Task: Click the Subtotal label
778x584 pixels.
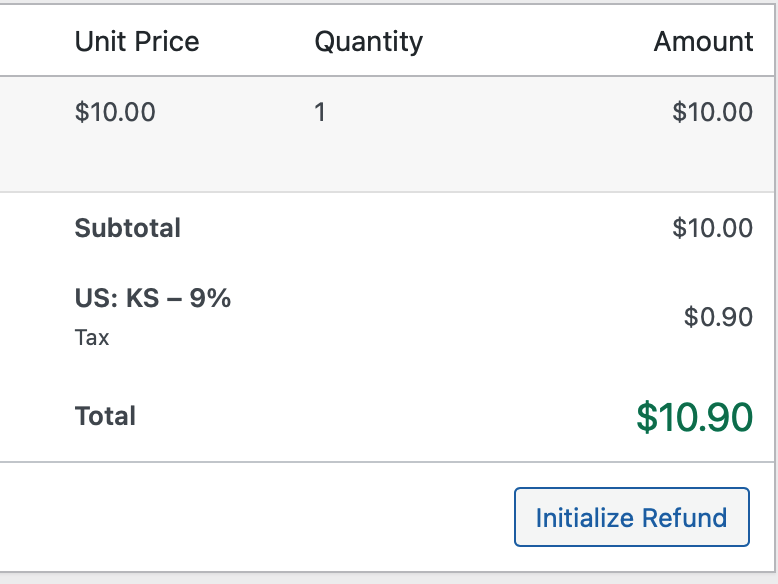Action: point(128,228)
